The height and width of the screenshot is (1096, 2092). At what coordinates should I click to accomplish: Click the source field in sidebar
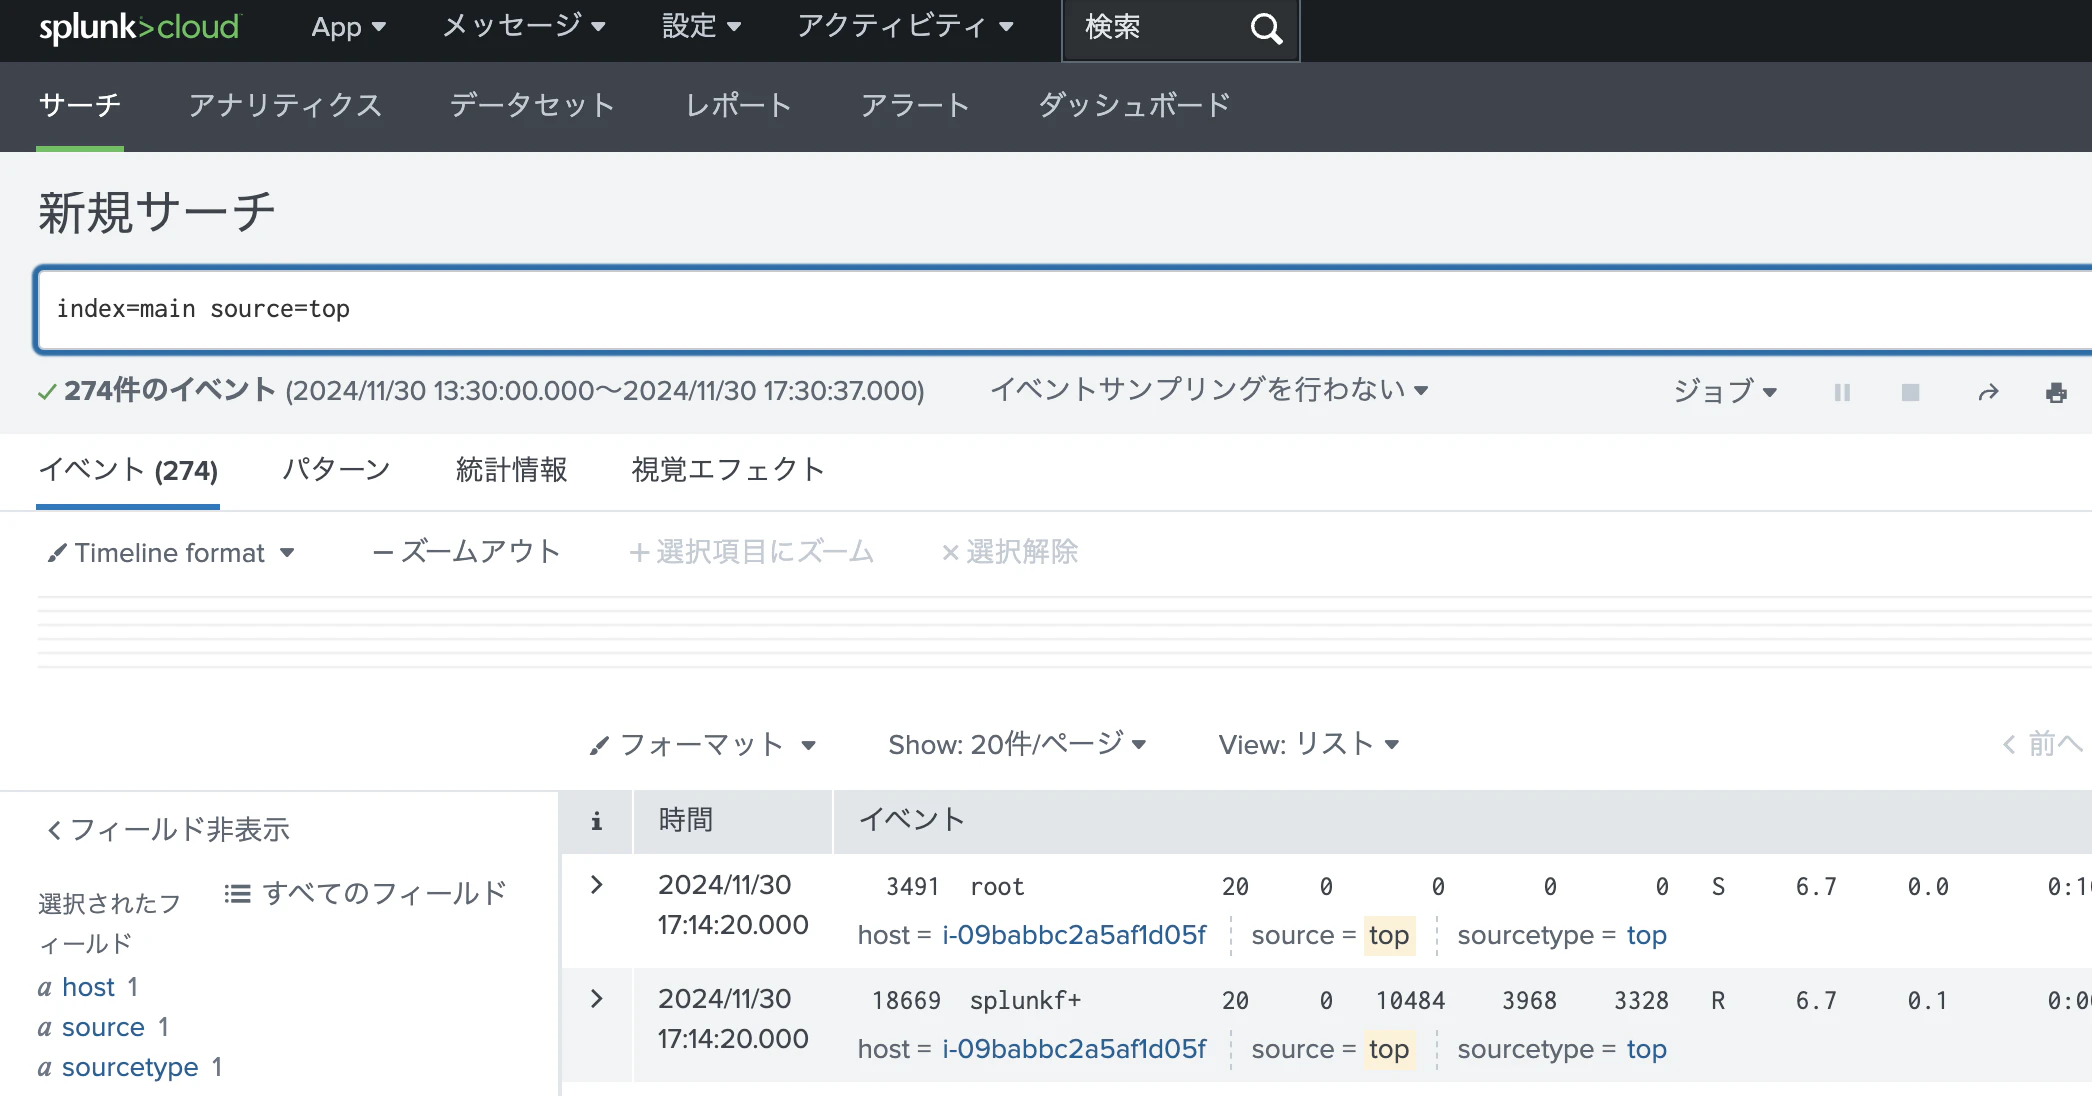click(103, 1027)
